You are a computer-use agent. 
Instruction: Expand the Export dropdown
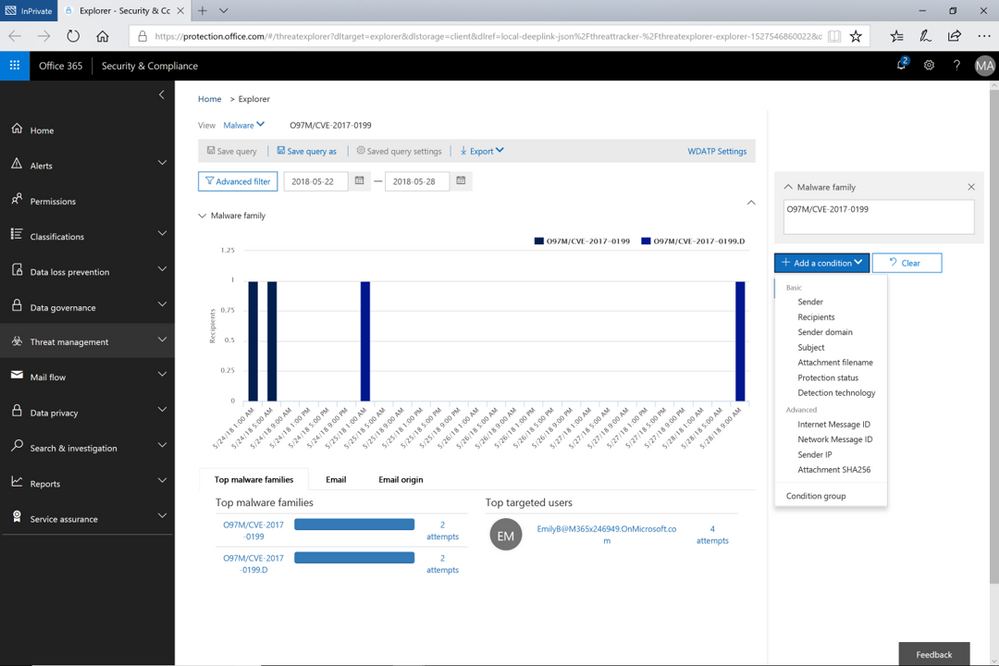(x=480, y=151)
